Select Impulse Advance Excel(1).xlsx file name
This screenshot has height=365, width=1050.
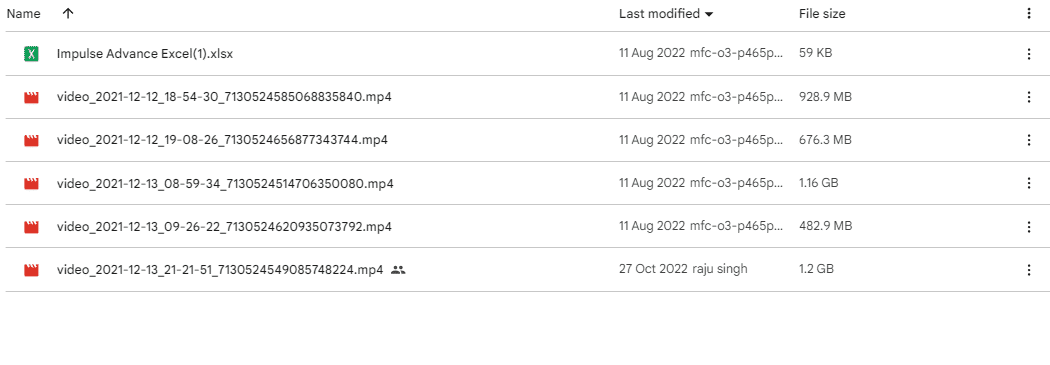click(x=145, y=54)
